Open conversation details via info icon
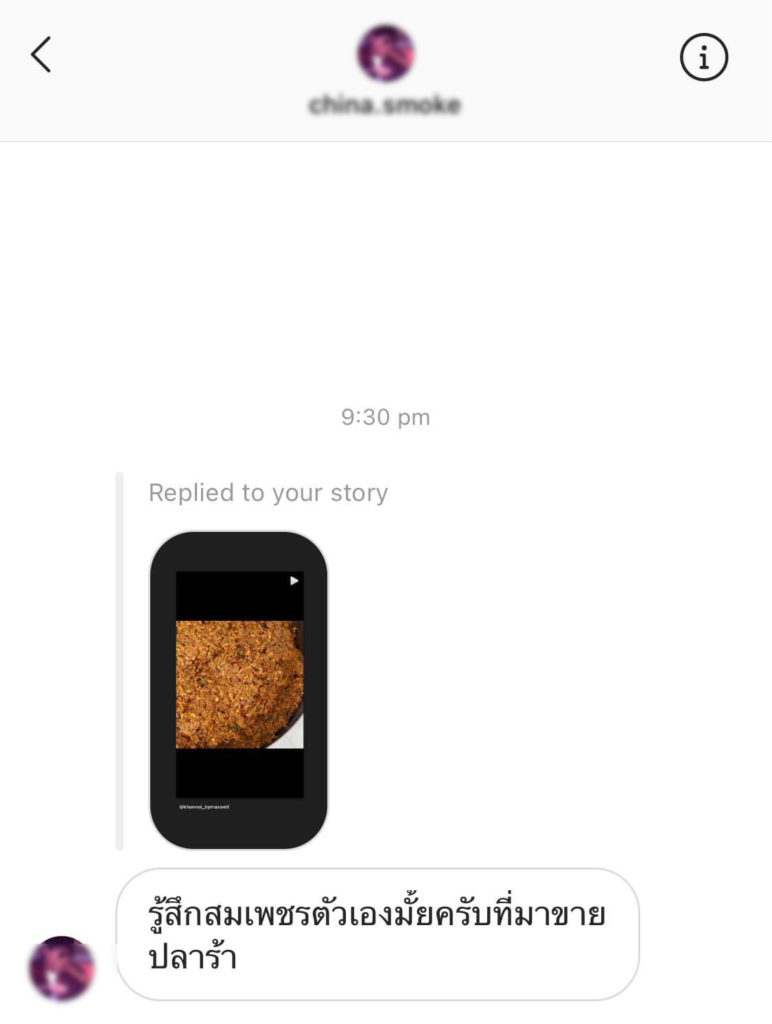This screenshot has width=772, height=1024. 703,57
